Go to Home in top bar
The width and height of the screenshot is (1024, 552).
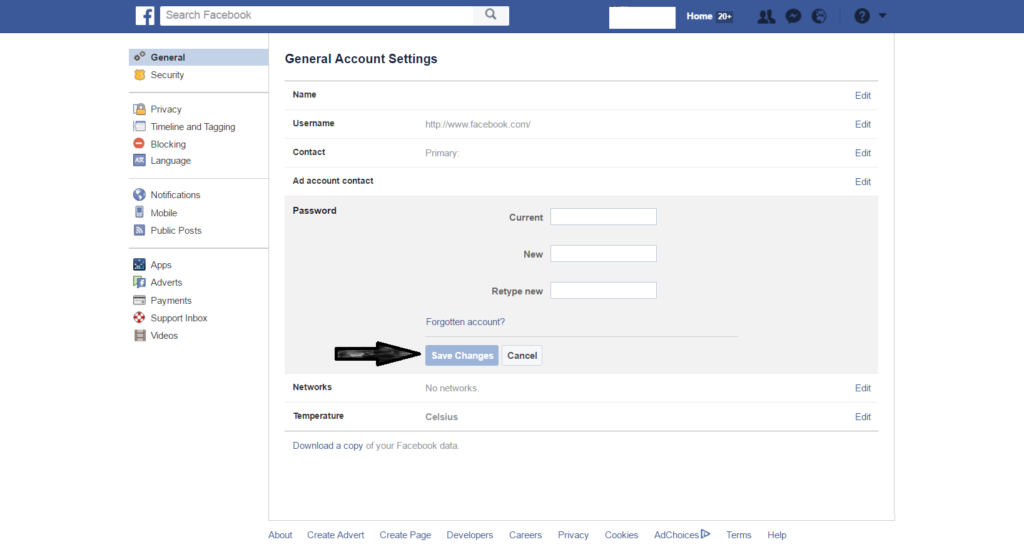pos(699,16)
